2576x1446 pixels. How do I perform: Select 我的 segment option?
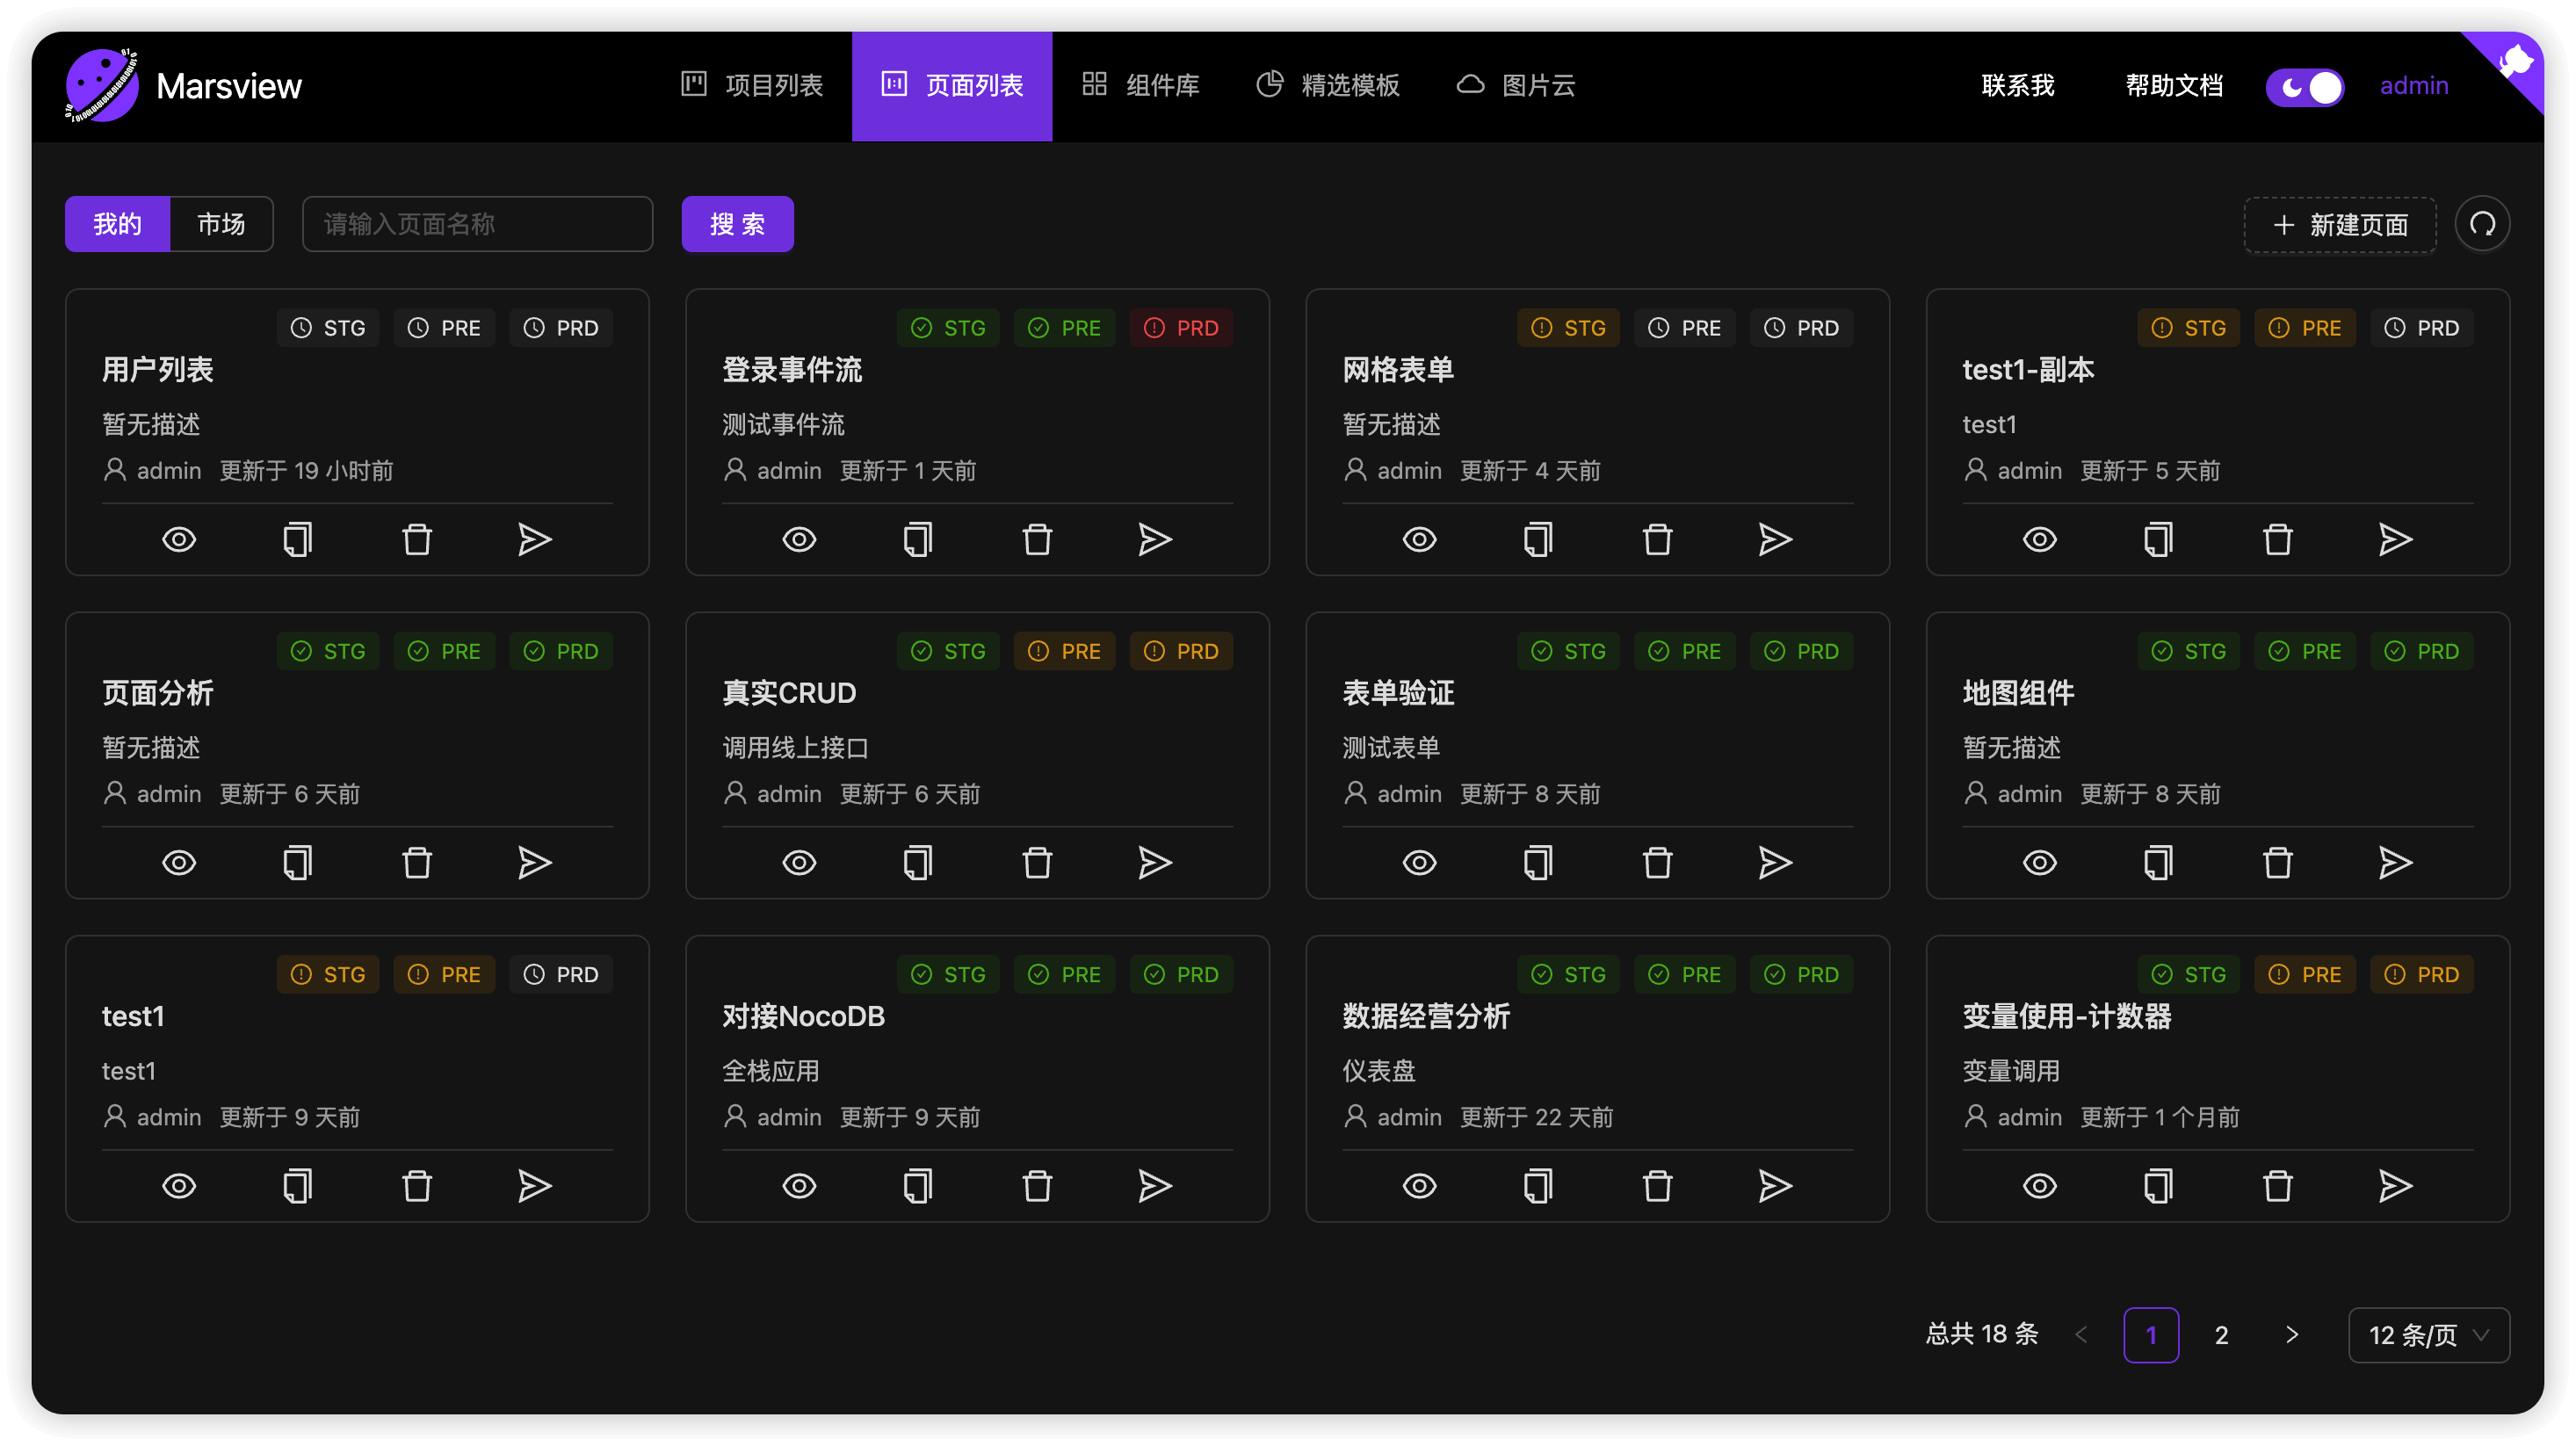pos(117,224)
